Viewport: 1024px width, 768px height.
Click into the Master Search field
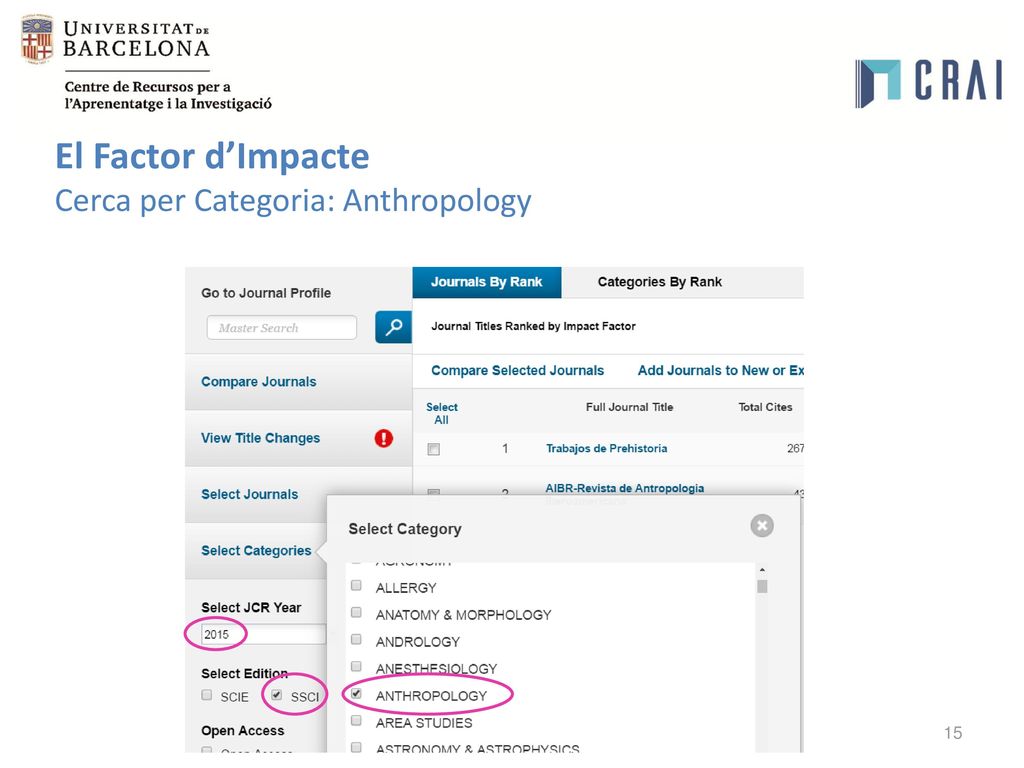(x=281, y=328)
